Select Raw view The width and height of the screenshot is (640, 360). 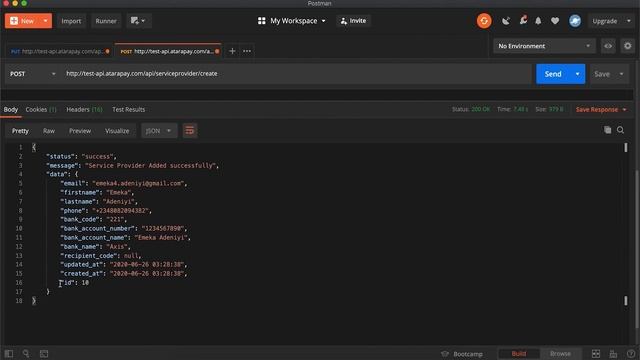(49, 131)
